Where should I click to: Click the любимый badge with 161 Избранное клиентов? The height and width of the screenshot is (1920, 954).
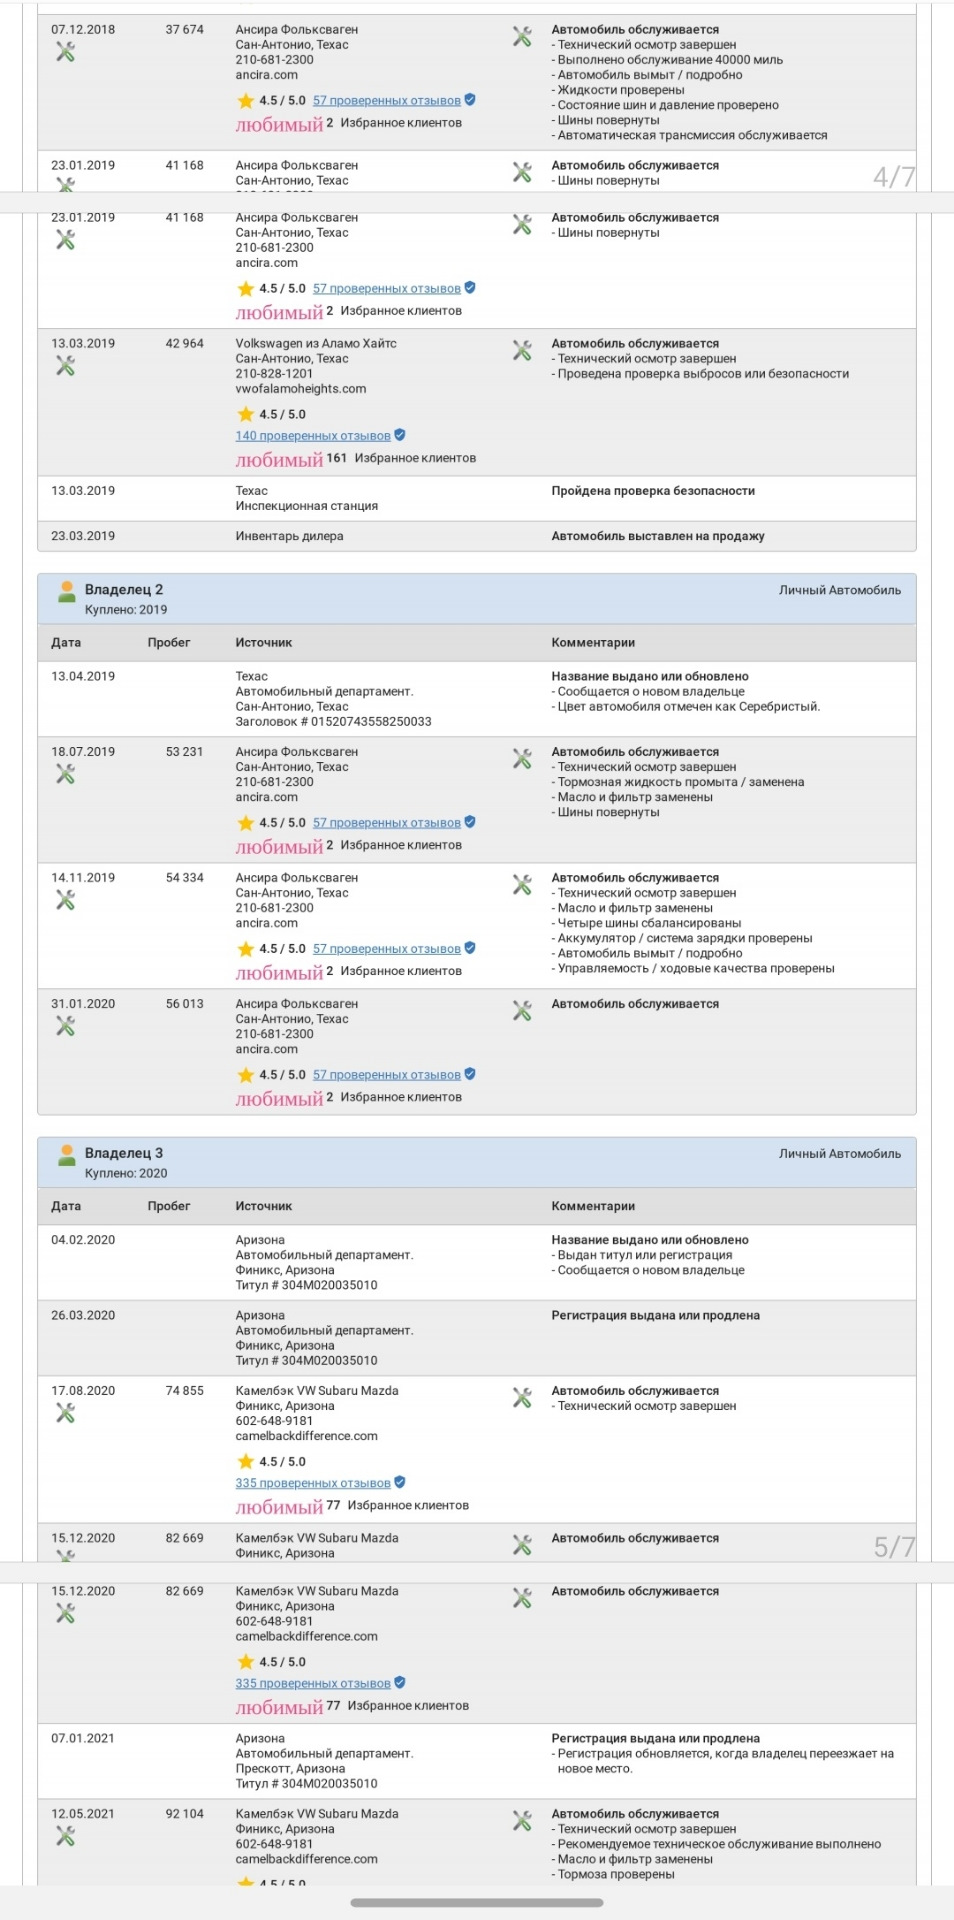[279, 460]
